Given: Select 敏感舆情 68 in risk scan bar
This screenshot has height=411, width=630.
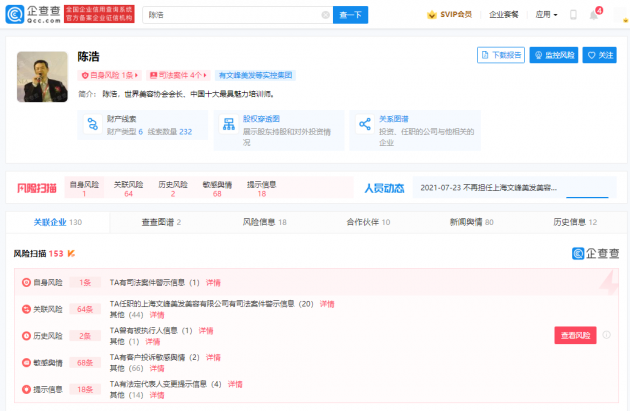Looking at the screenshot, I should point(217,188).
